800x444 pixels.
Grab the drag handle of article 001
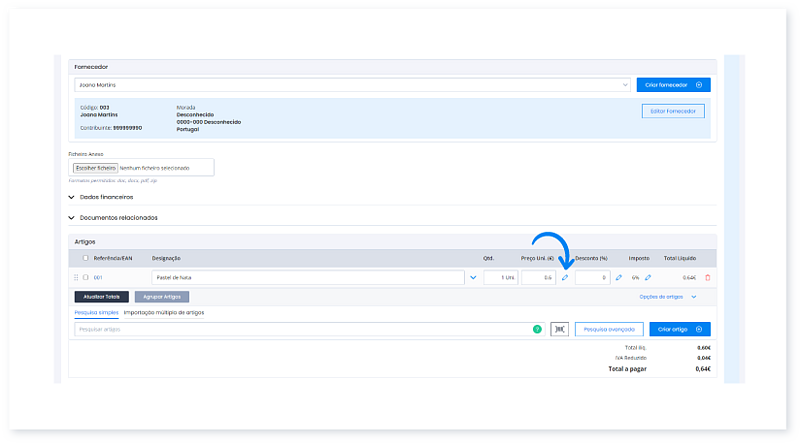[x=76, y=277]
